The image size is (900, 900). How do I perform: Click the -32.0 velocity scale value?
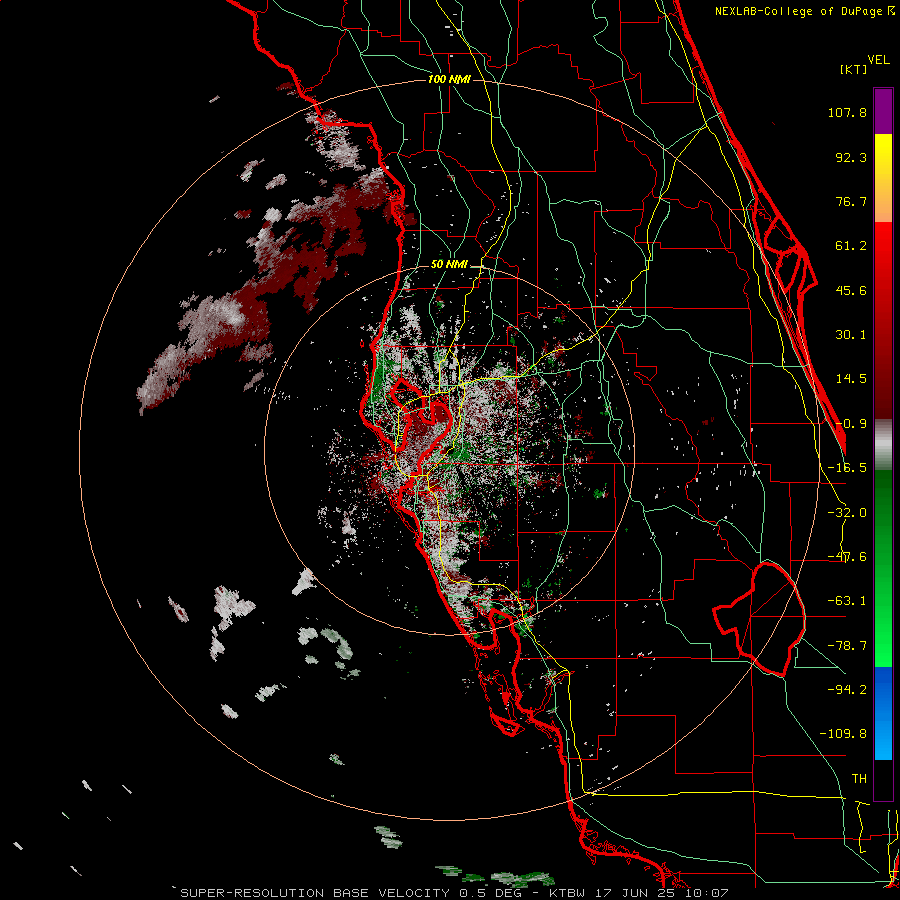pos(847,513)
